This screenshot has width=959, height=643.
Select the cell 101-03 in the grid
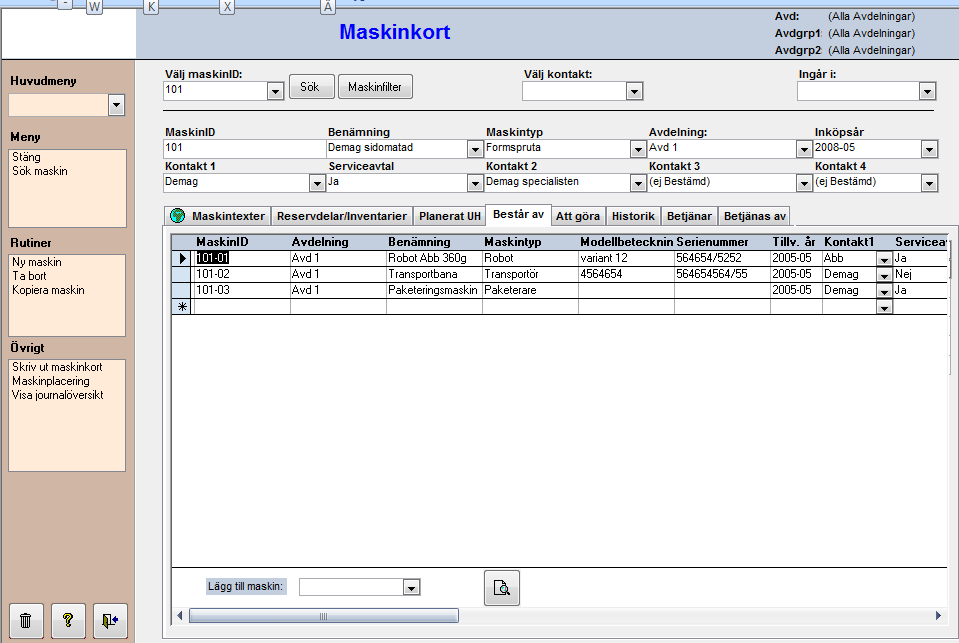[242, 290]
